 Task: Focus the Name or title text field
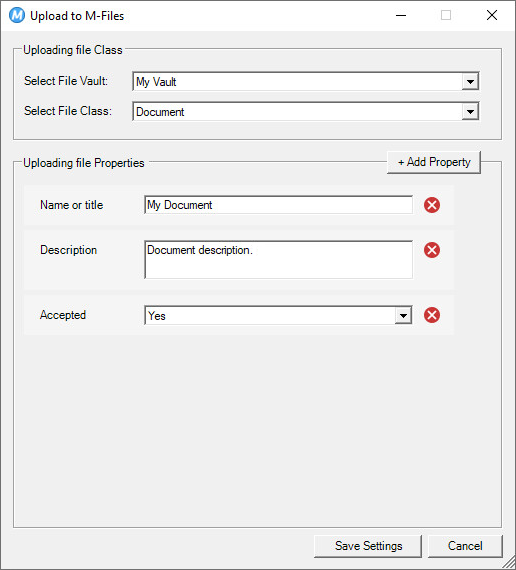pyautogui.click(x=279, y=205)
